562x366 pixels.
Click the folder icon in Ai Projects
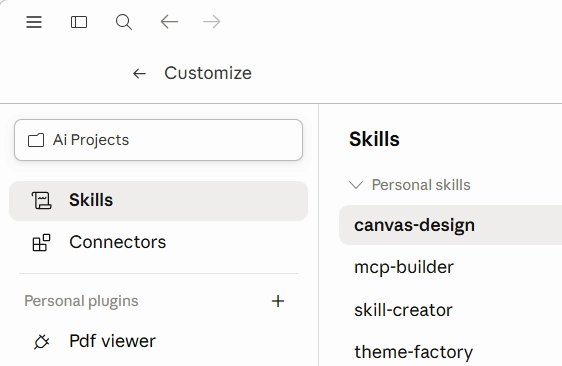[36, 140]
